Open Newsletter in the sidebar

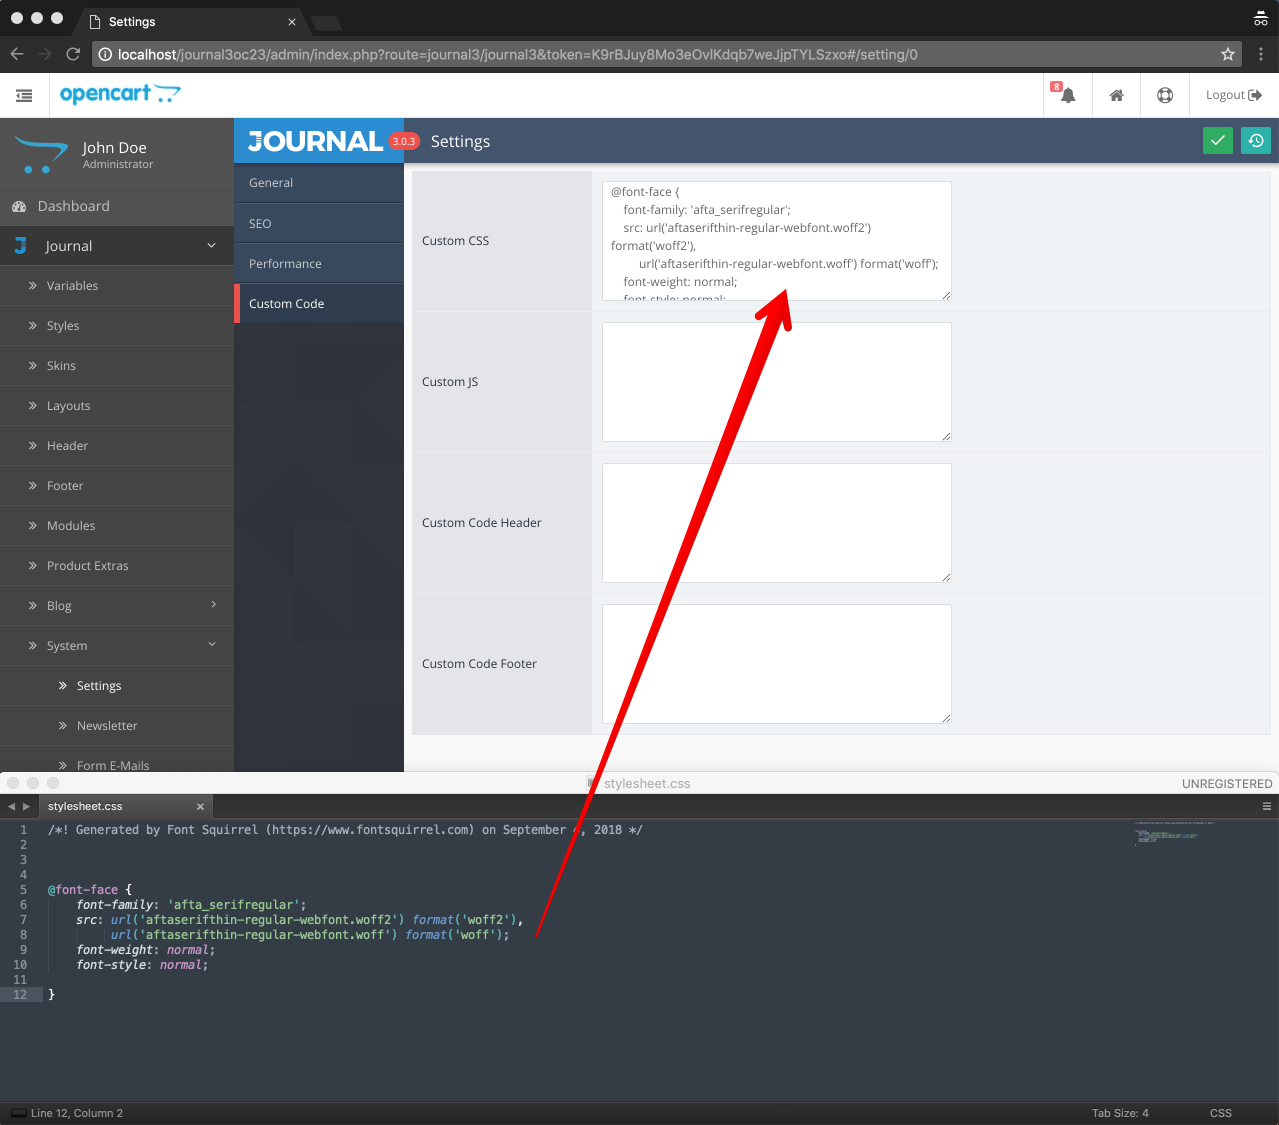point(107,726)
